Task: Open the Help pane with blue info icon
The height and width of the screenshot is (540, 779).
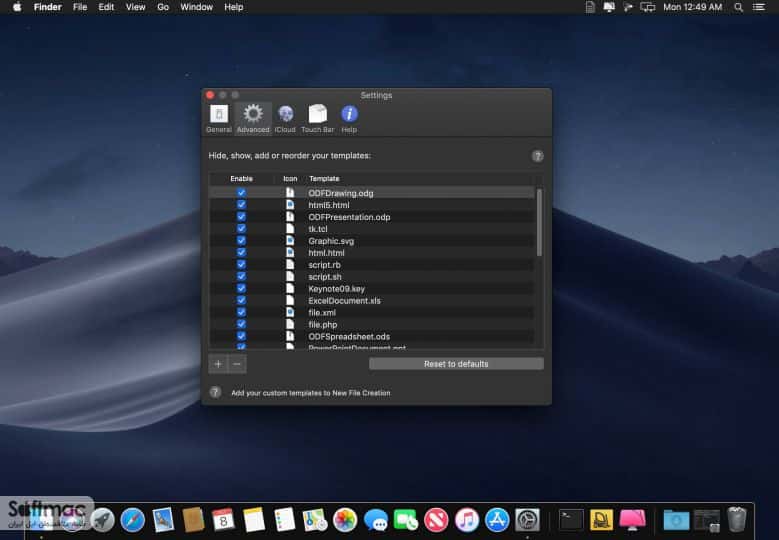Action: [x=349, y=118]
